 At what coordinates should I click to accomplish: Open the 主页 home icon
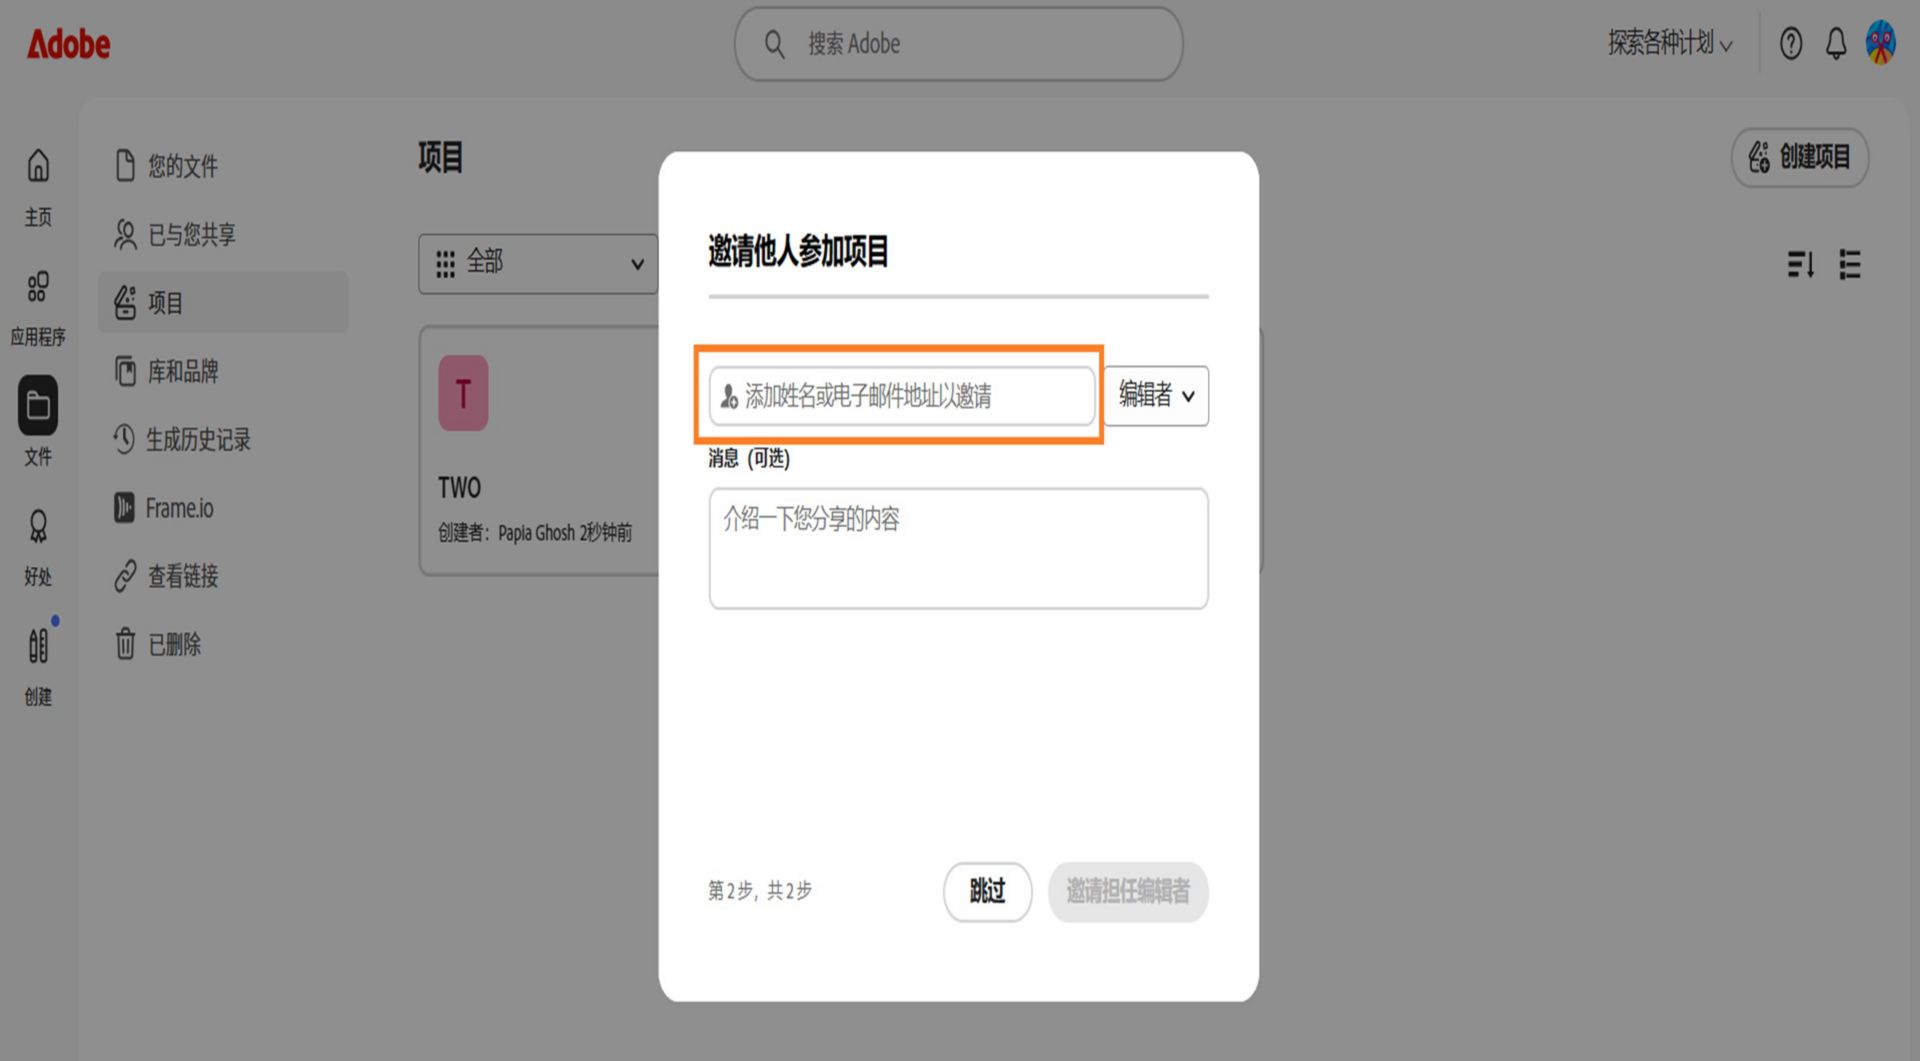click(x=38, y=166)
